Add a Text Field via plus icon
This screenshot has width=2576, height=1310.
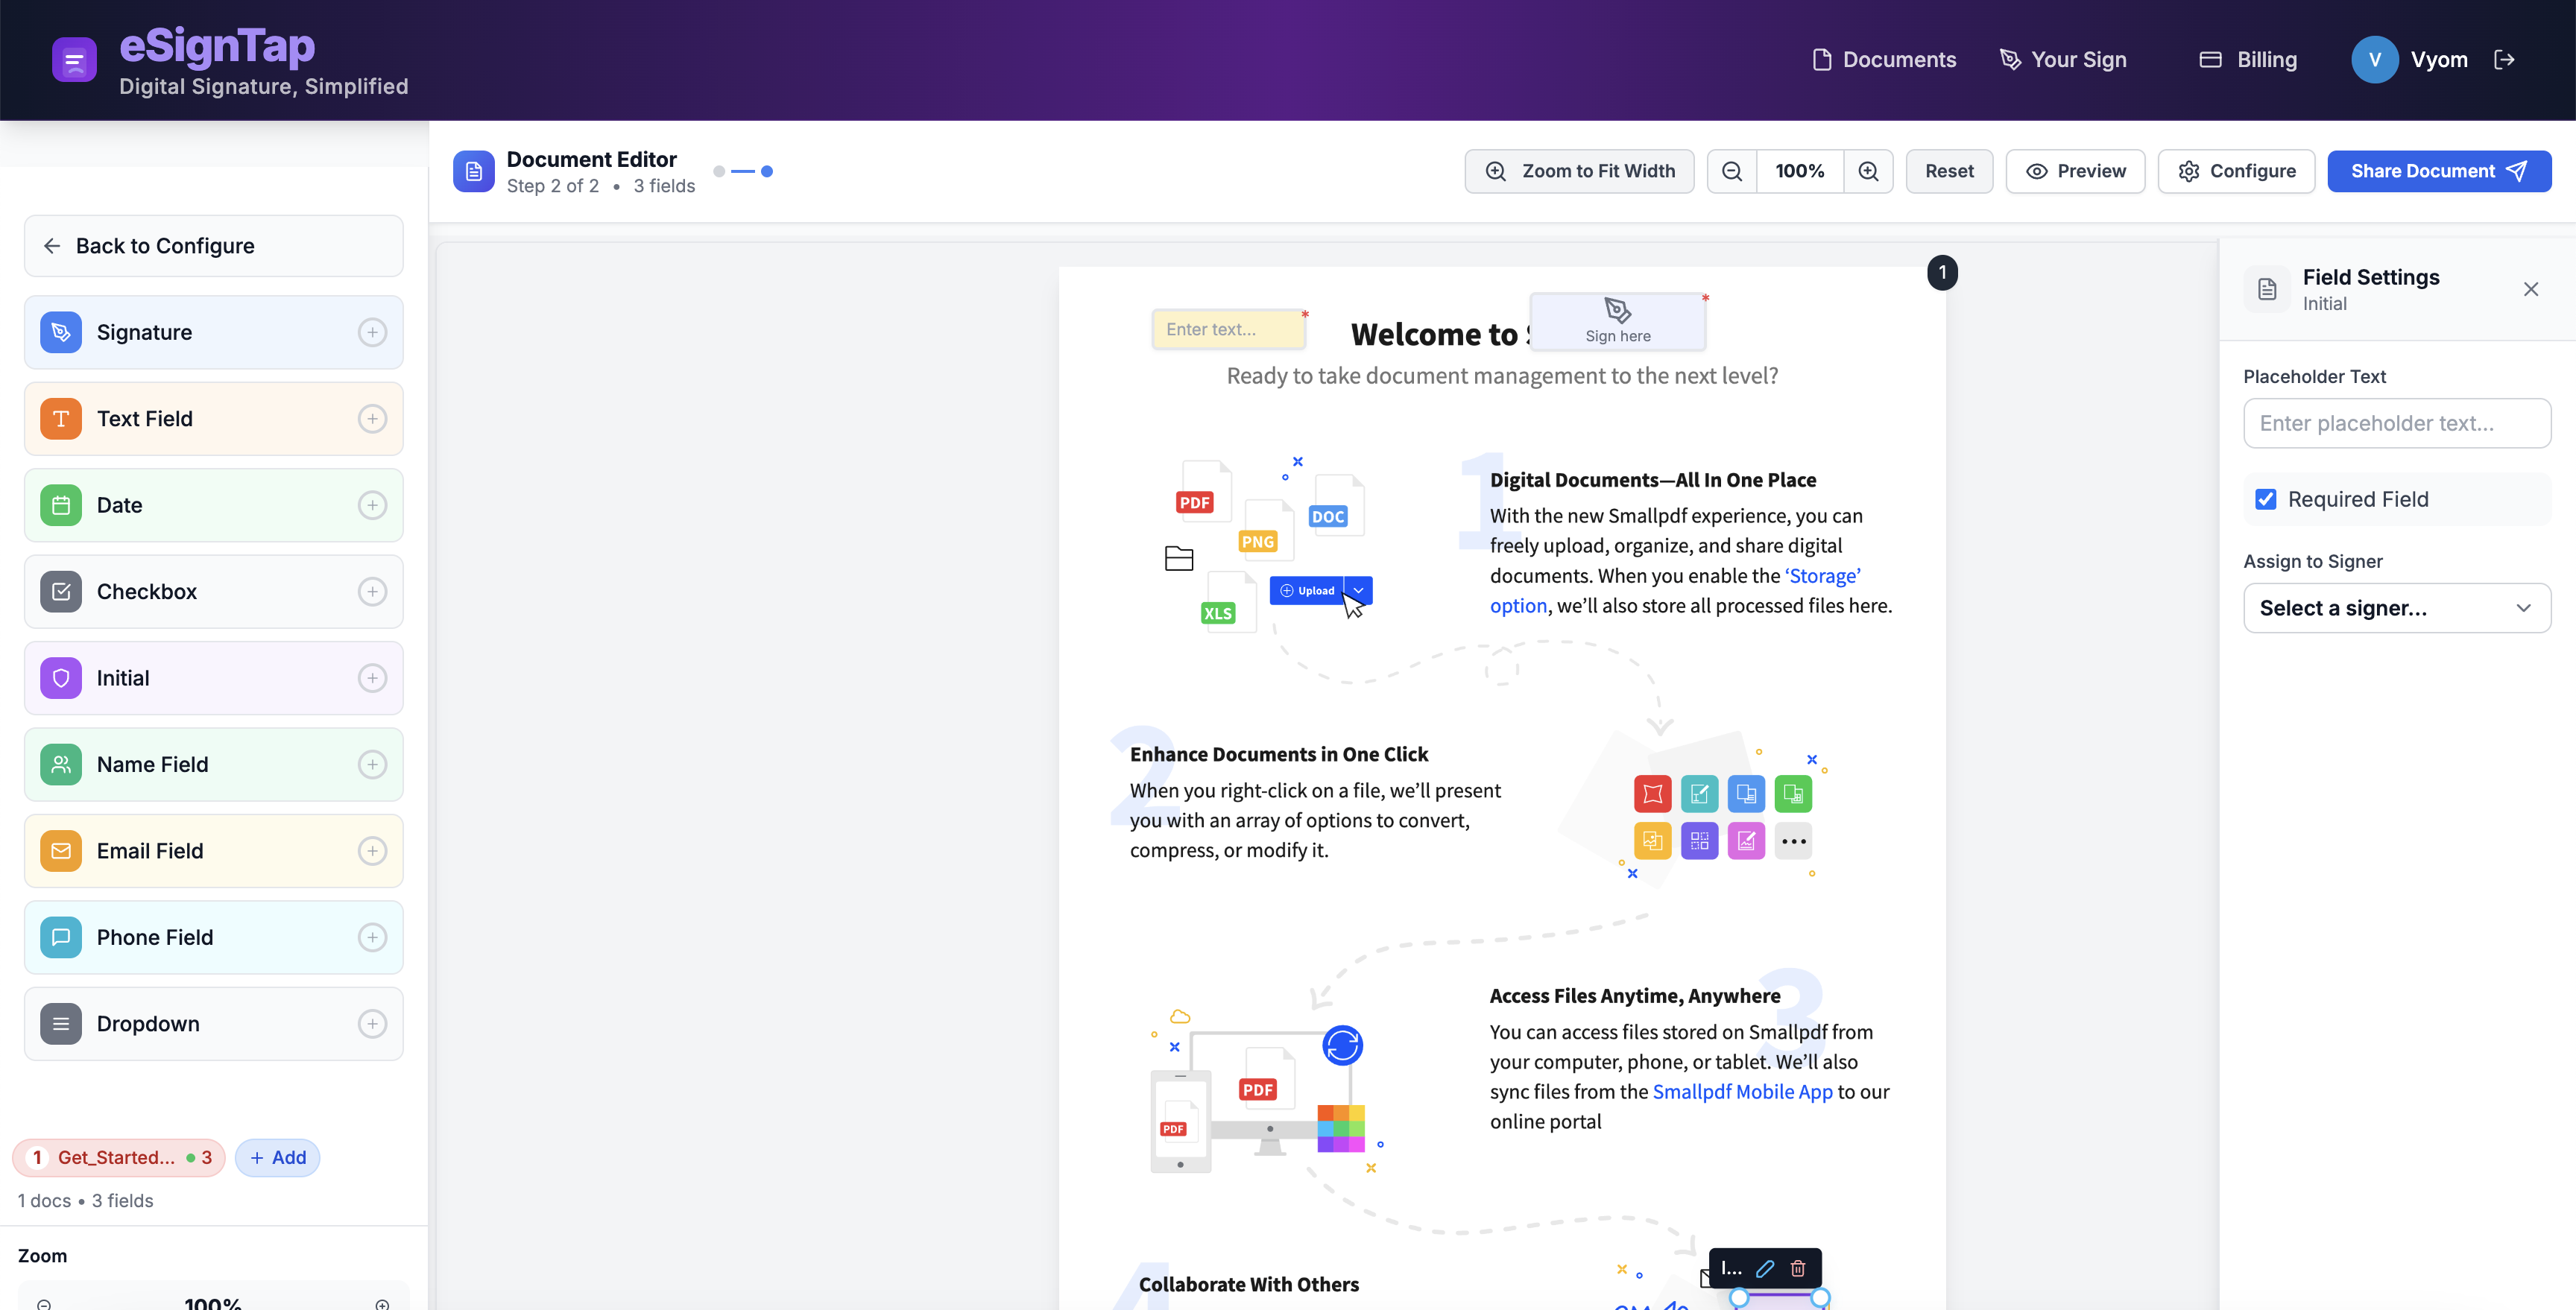coord(372,419)
